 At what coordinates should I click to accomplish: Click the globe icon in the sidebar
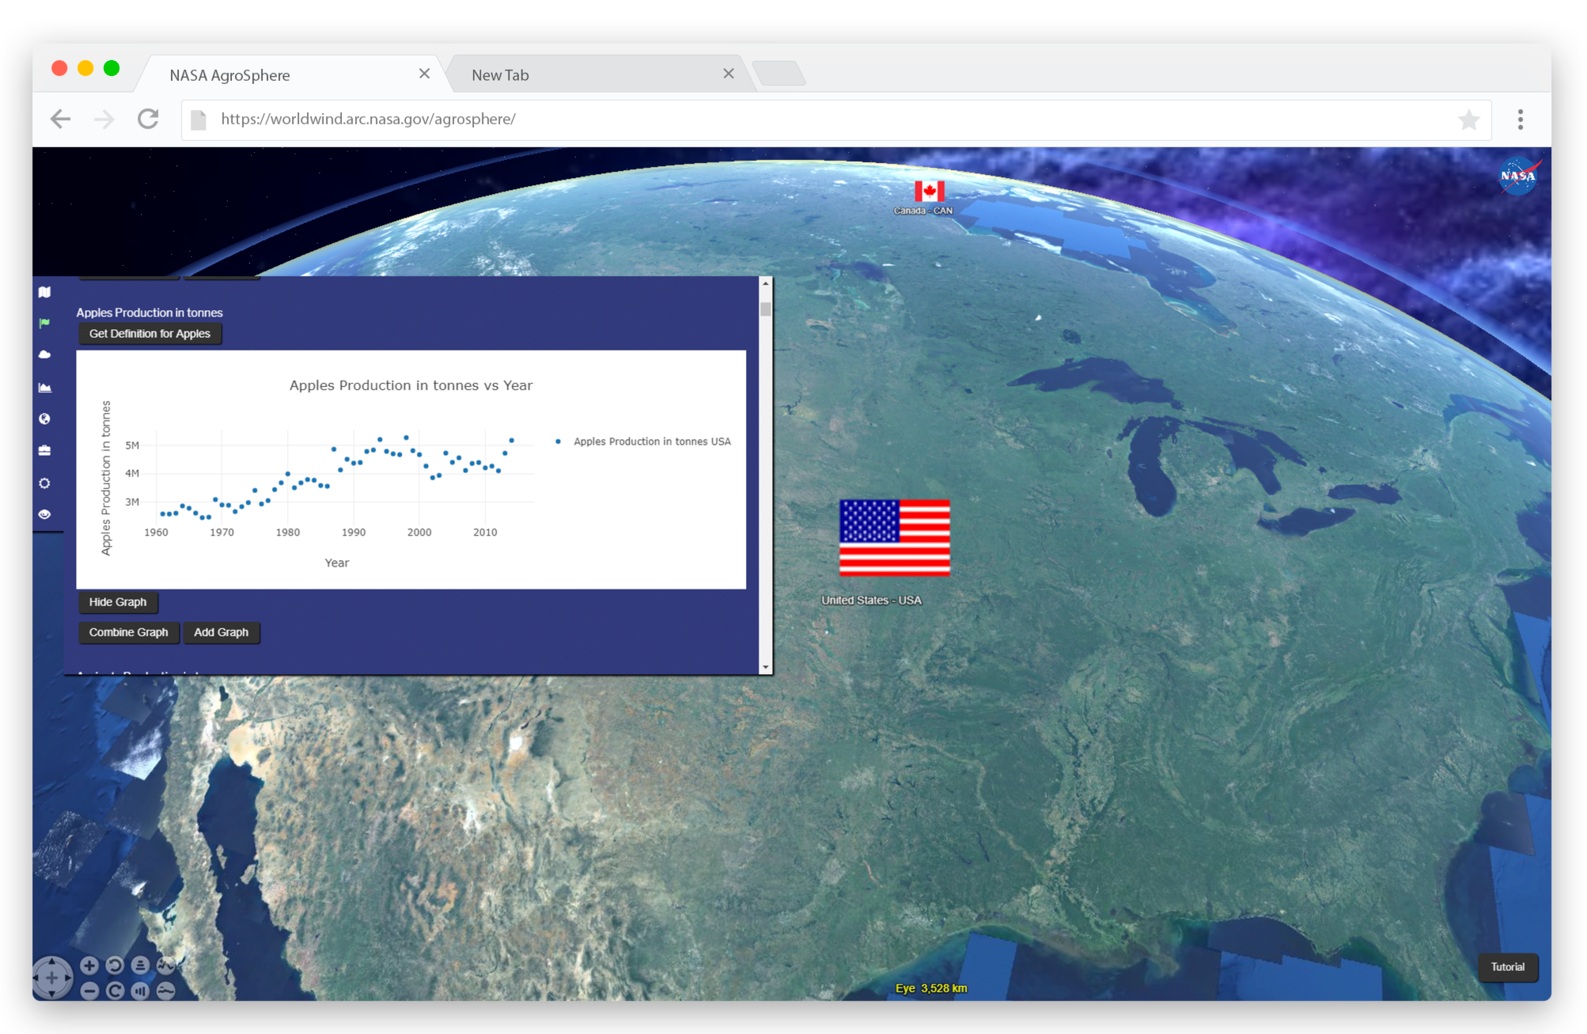click(44, 419)
